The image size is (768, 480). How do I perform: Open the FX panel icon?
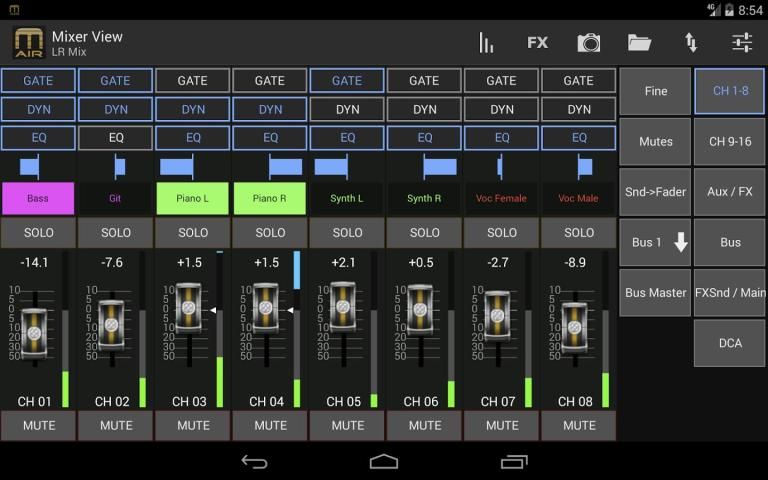click(538, 42)
